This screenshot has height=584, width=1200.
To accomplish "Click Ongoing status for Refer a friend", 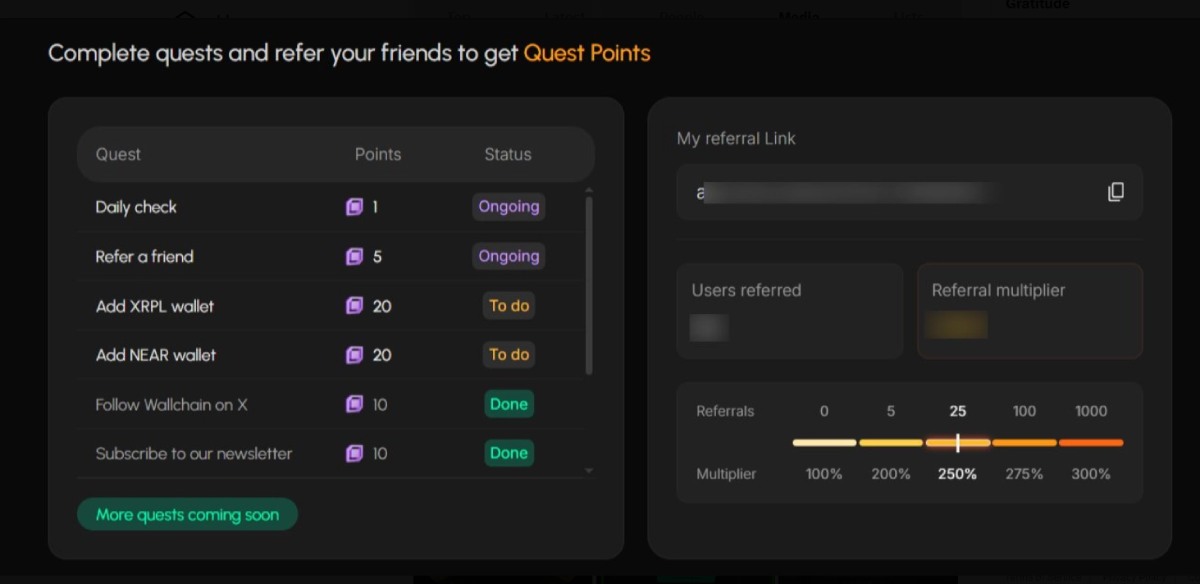I will coord(509,256).
